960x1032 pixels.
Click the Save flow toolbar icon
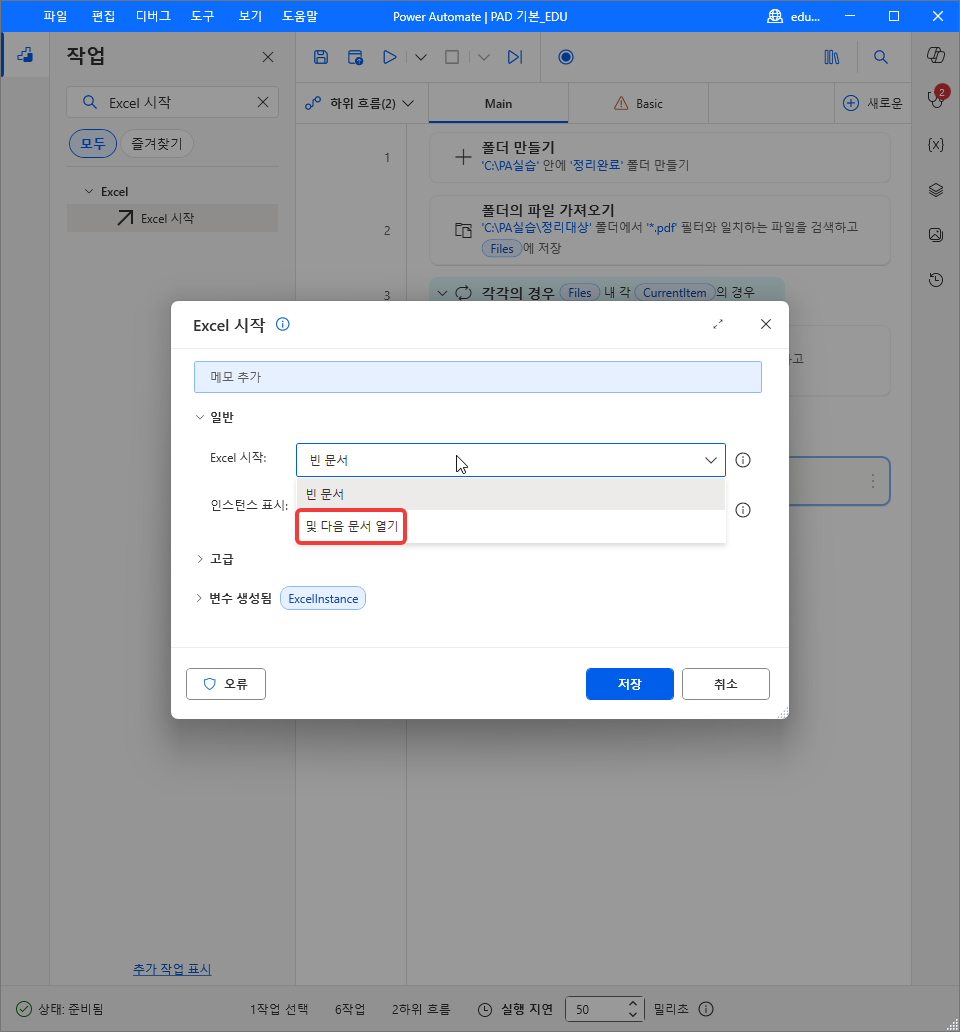(320, 57)
